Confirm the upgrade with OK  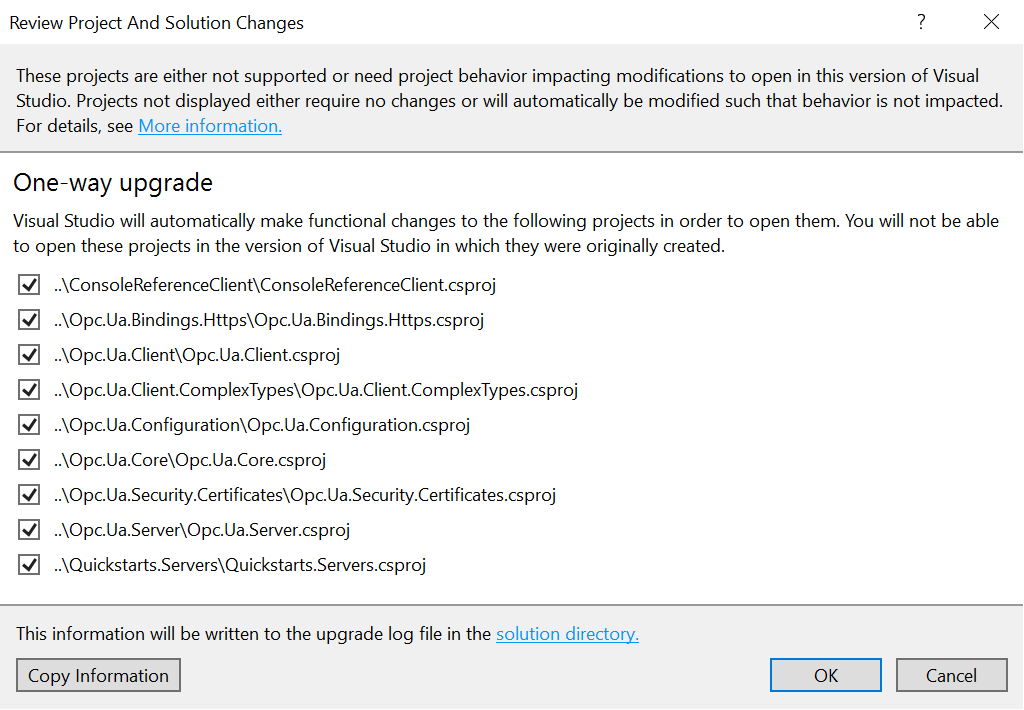(x=825, y=675)
